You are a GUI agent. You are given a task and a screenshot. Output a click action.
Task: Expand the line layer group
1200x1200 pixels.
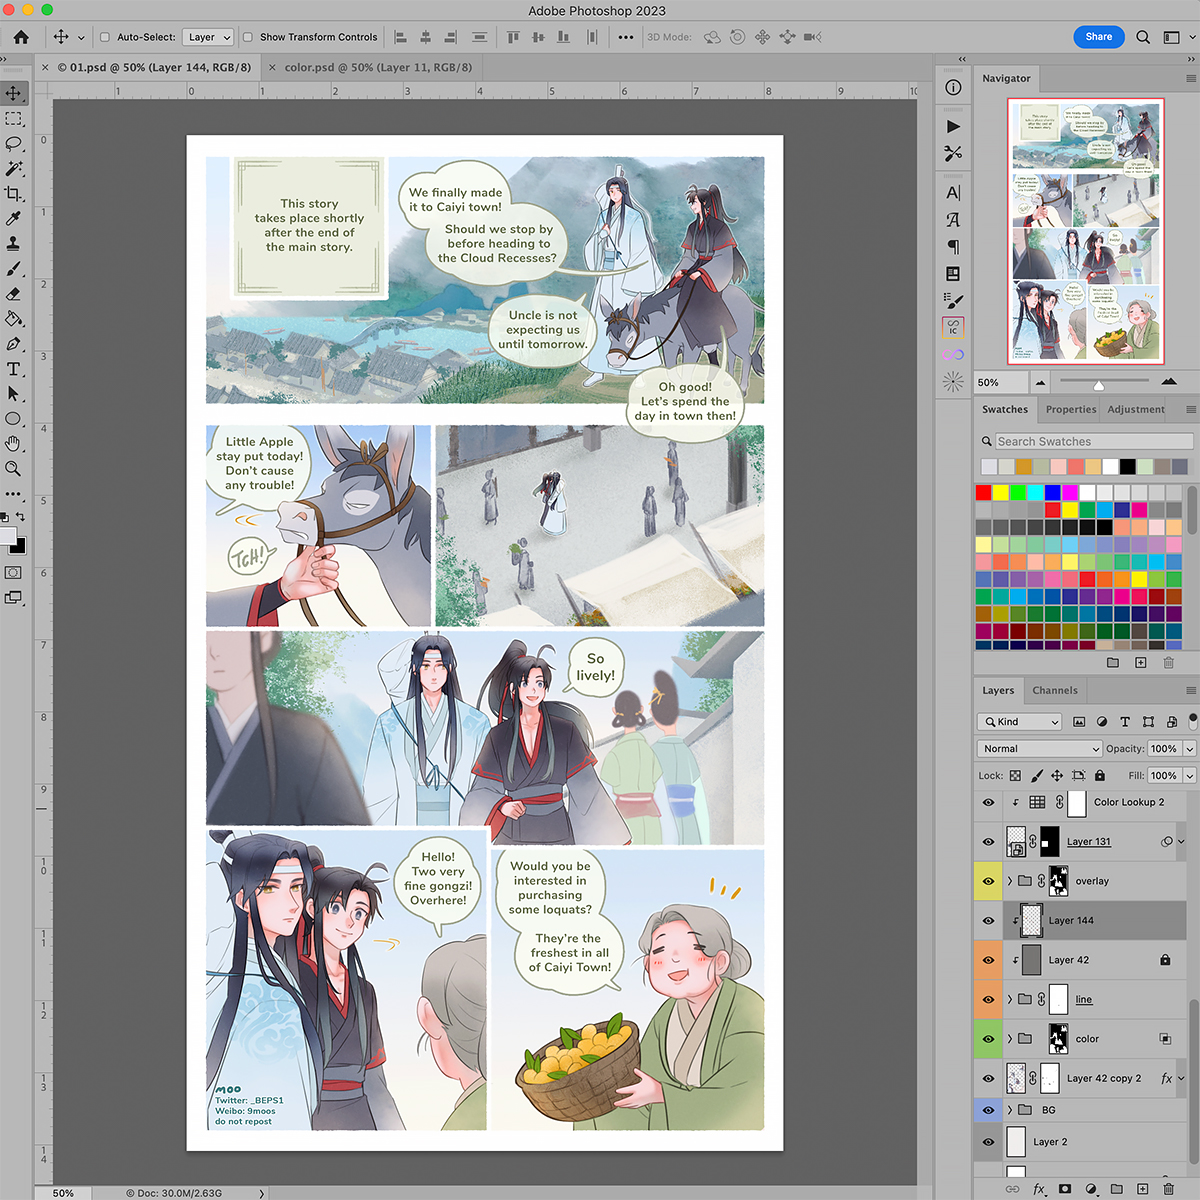tap(1010, 999)
